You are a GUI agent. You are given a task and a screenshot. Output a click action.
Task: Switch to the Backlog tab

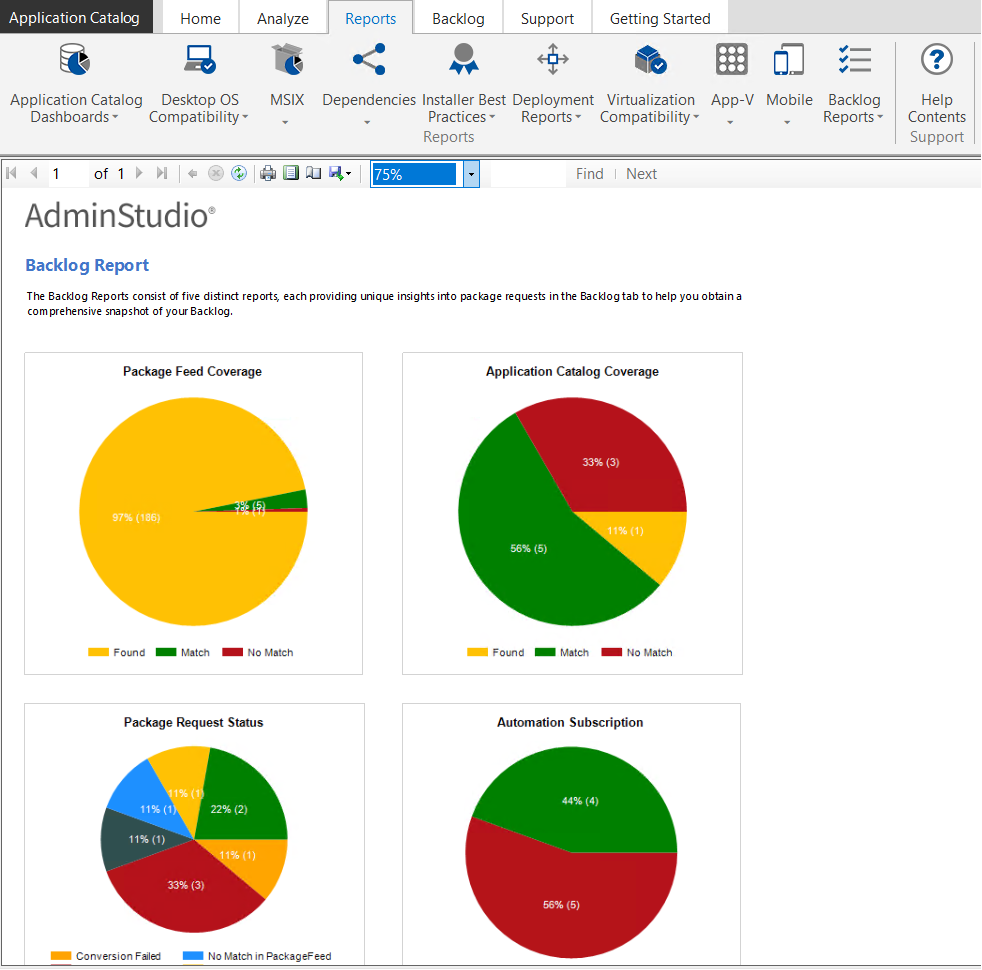(x=458, y=19)
